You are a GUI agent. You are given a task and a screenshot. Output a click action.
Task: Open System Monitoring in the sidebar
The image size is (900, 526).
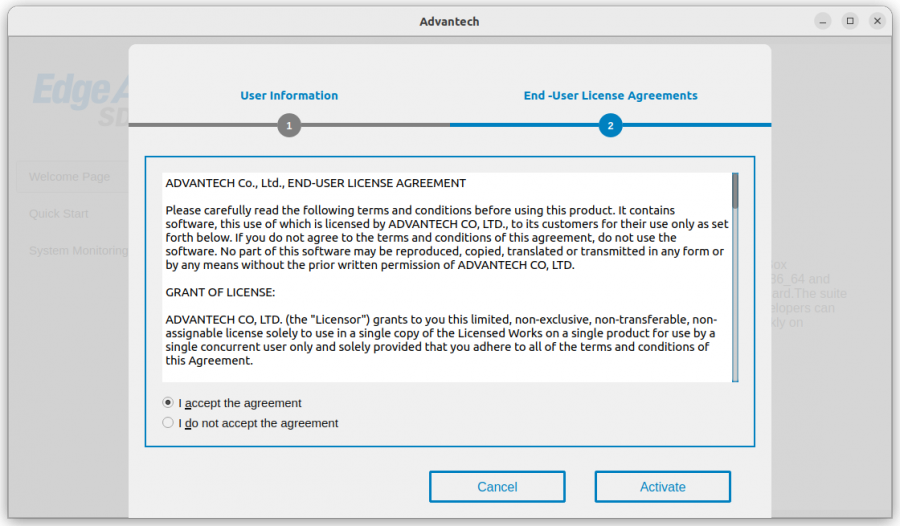(78, 251)
